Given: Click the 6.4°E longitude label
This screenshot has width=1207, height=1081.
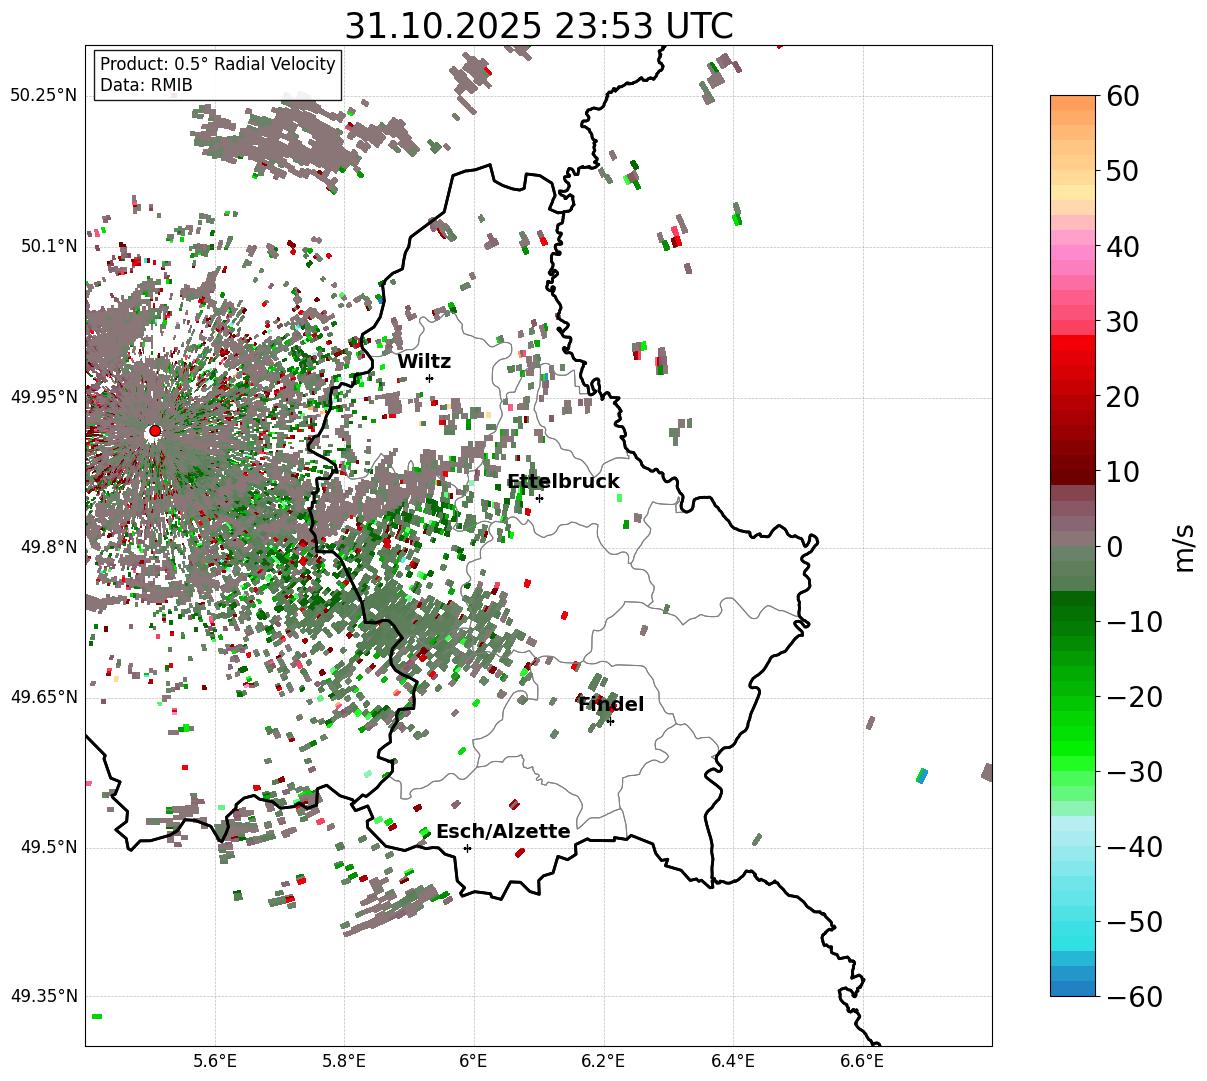Looking at the screenshot, I should click(733, 1061).
